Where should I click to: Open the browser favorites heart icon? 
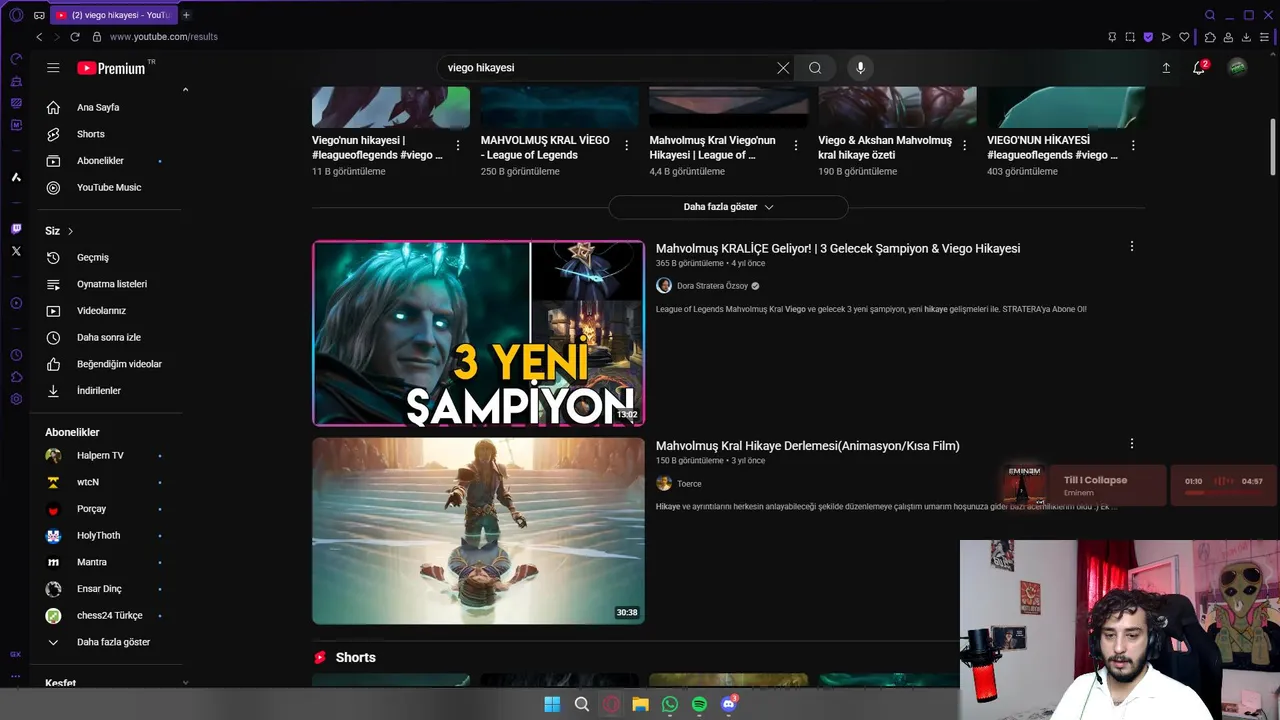(x=1185, y=37)
